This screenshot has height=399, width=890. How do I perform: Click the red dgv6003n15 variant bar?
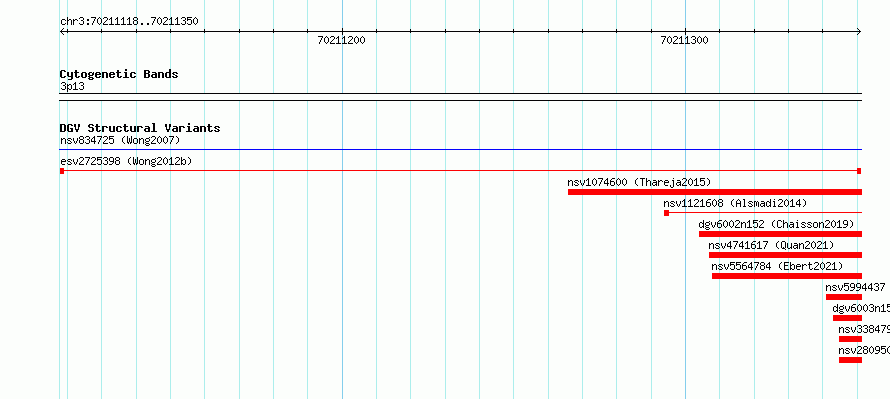(847, 318)
